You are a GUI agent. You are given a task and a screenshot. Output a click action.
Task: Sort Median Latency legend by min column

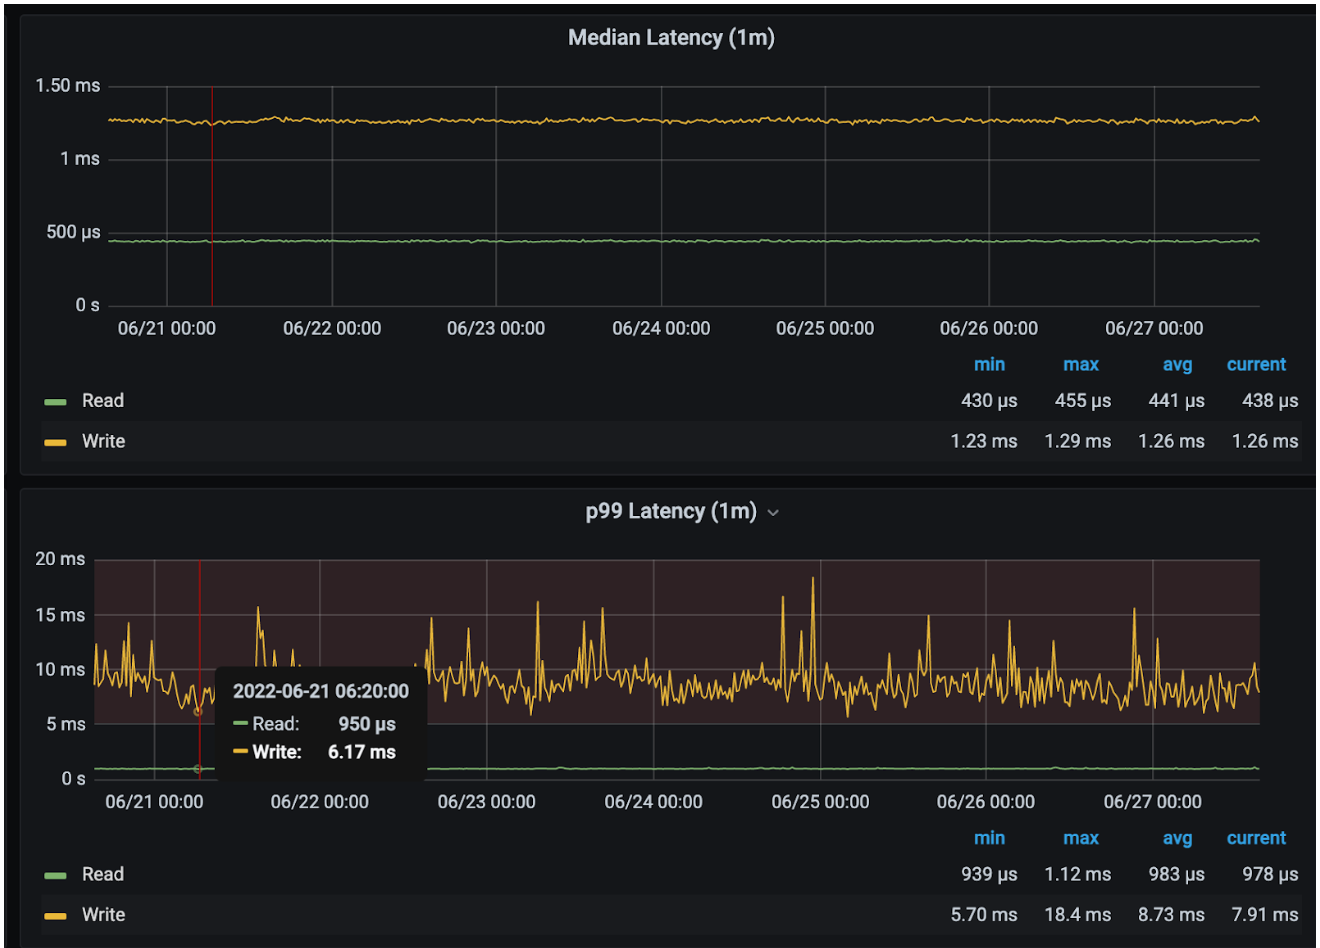(x=989, y=365)
